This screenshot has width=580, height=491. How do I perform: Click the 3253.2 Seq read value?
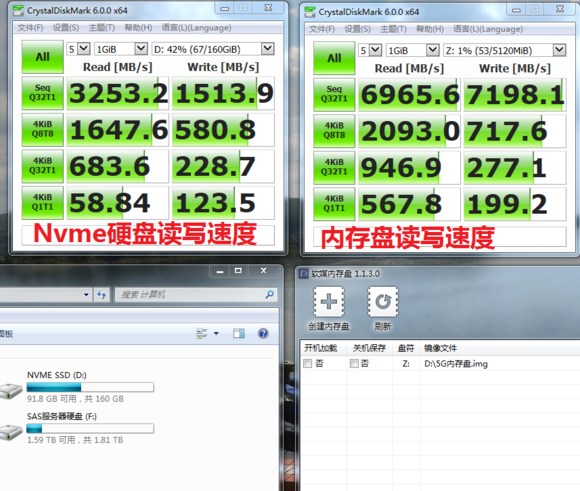click(118, 93)
